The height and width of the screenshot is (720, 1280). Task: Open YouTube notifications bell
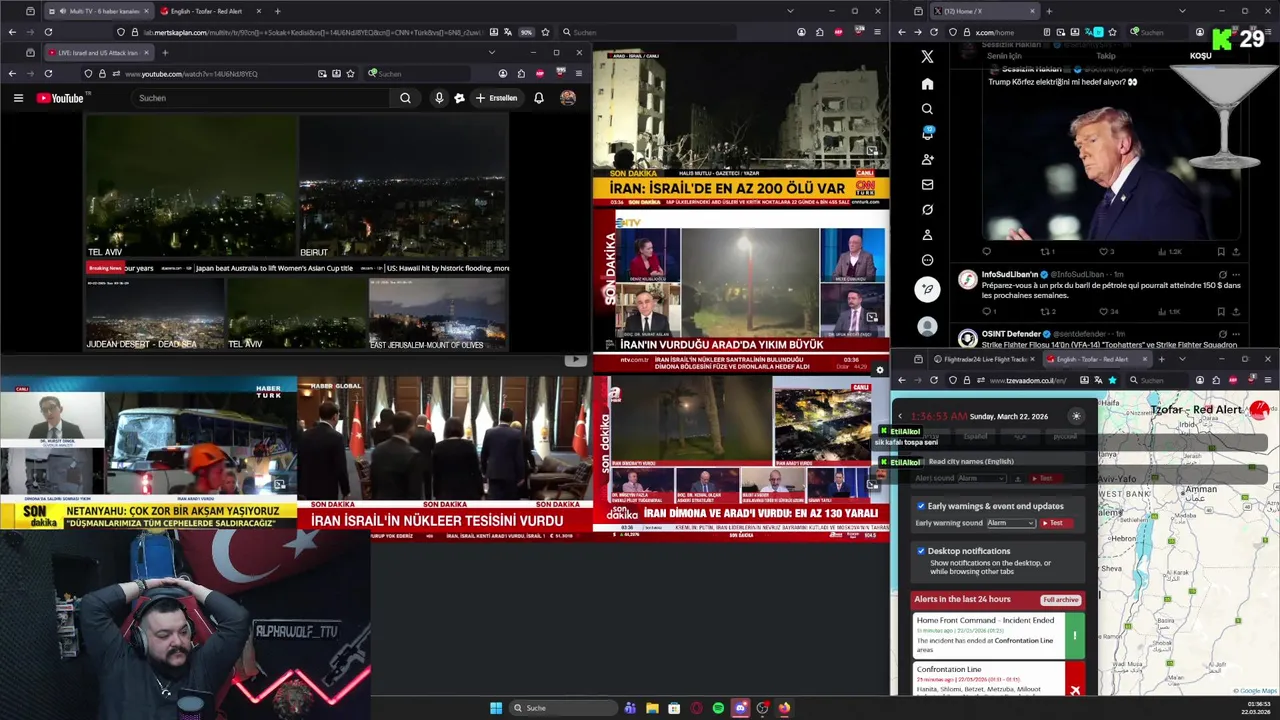[x=539, y=98]
